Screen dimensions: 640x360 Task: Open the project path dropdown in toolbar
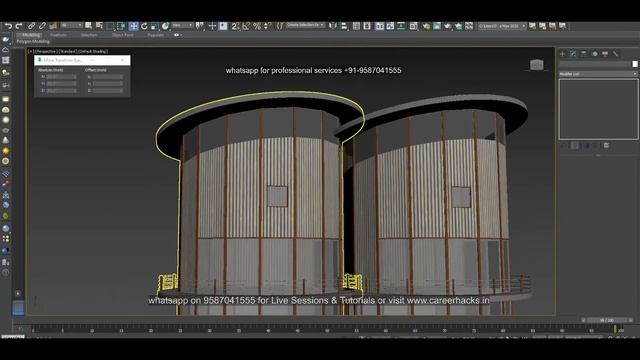point(502,26)
